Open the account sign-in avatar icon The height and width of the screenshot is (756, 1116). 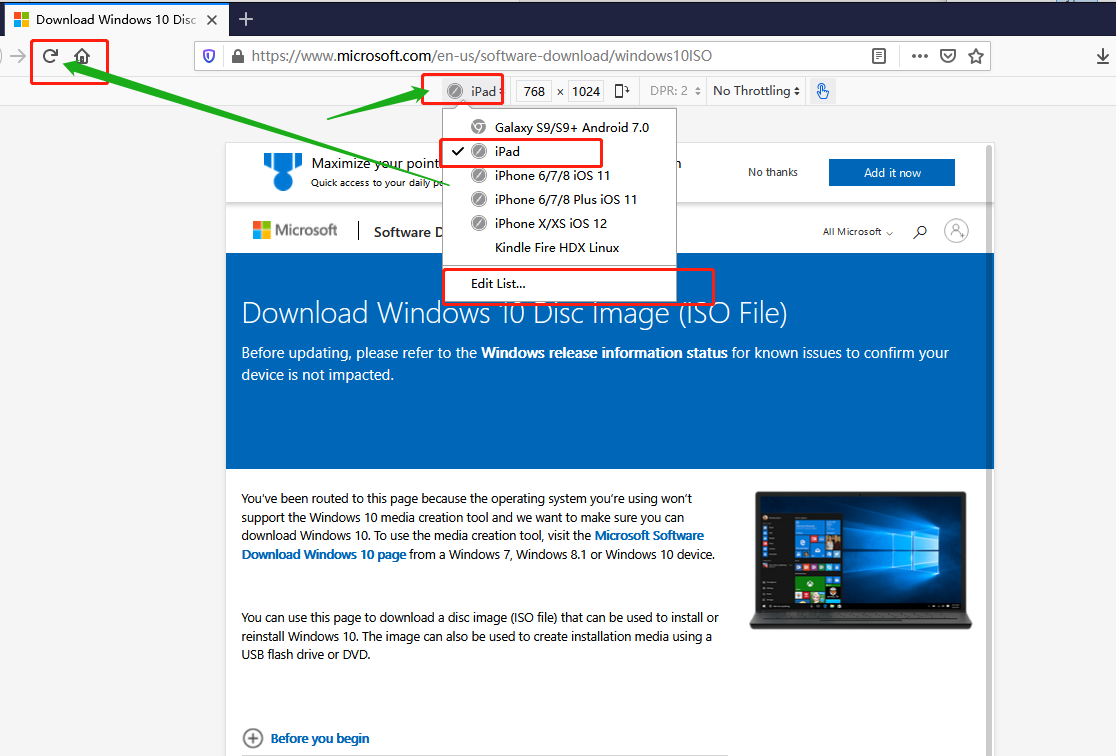pos(956,231)
